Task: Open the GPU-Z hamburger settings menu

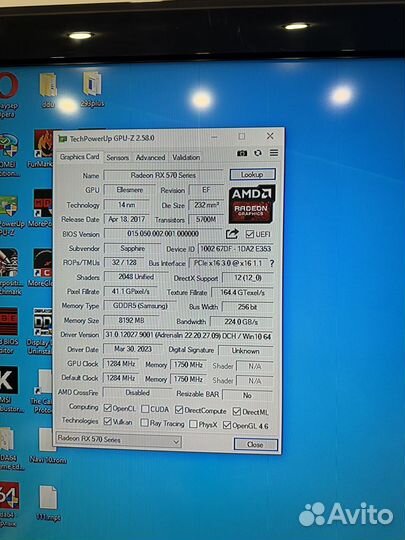Action: tap(274, 153)
